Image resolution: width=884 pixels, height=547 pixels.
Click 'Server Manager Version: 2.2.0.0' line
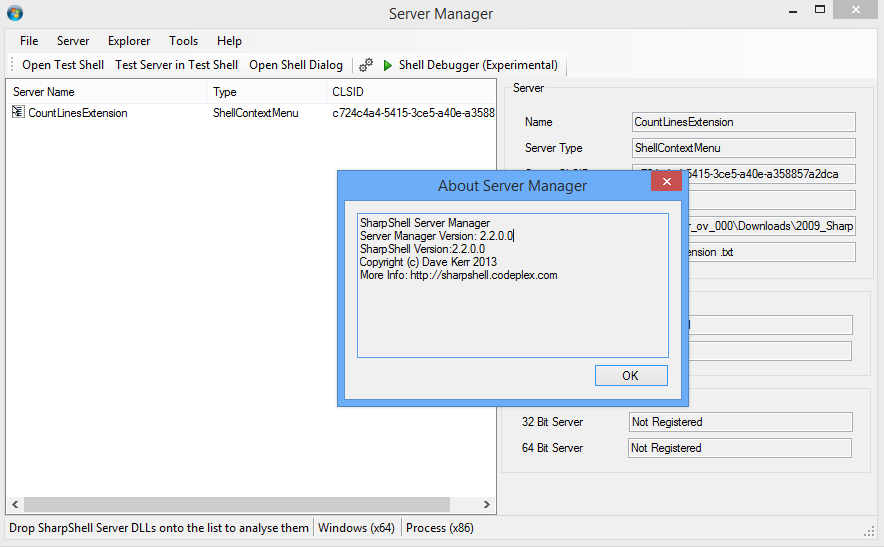click(x=436, y=236)
